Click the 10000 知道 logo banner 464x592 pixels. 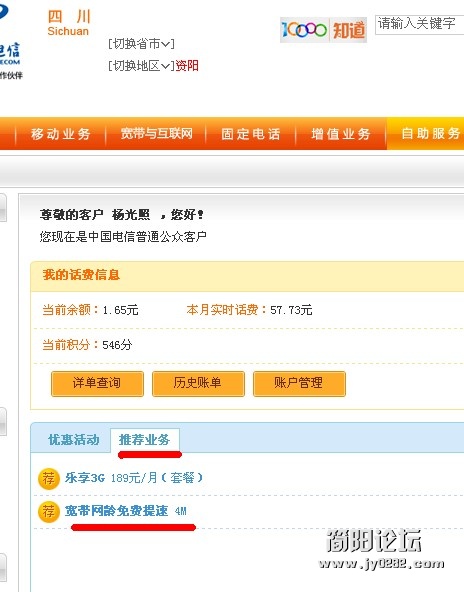[323, 29]
